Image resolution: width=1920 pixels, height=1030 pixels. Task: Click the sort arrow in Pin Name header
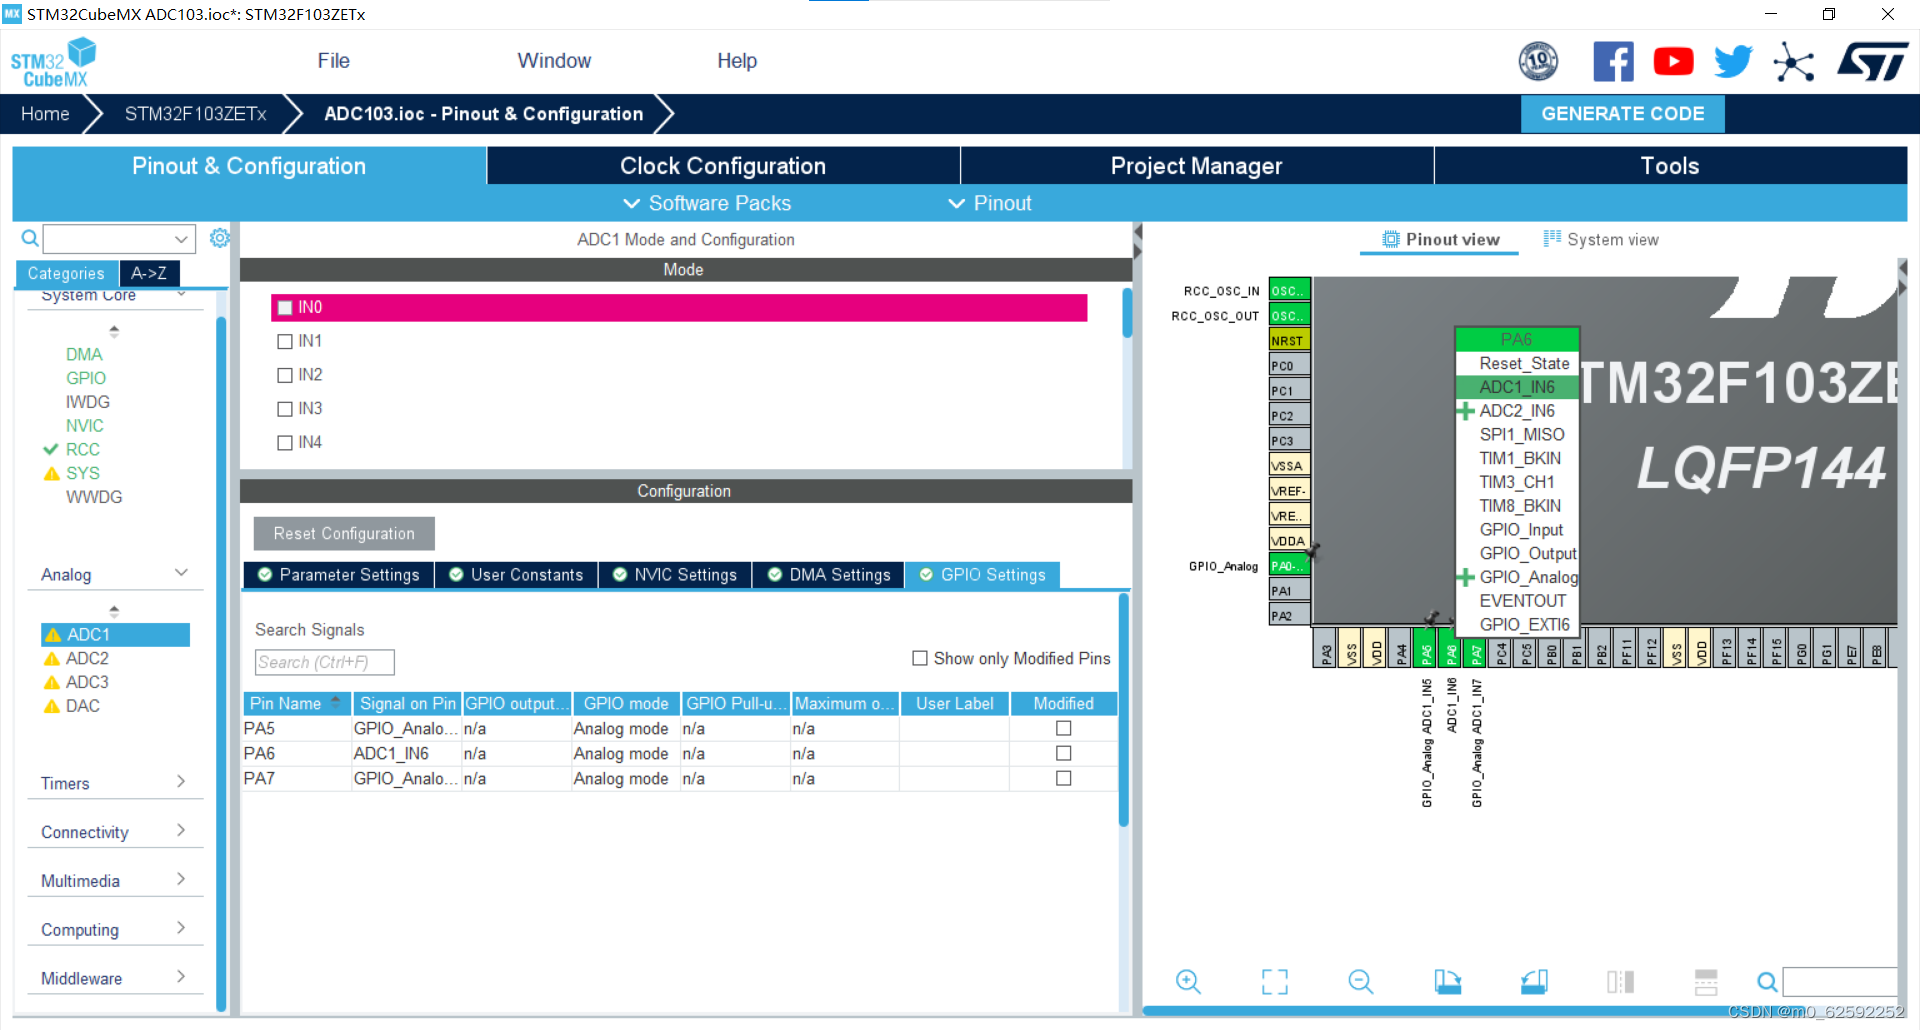(335, 703)
